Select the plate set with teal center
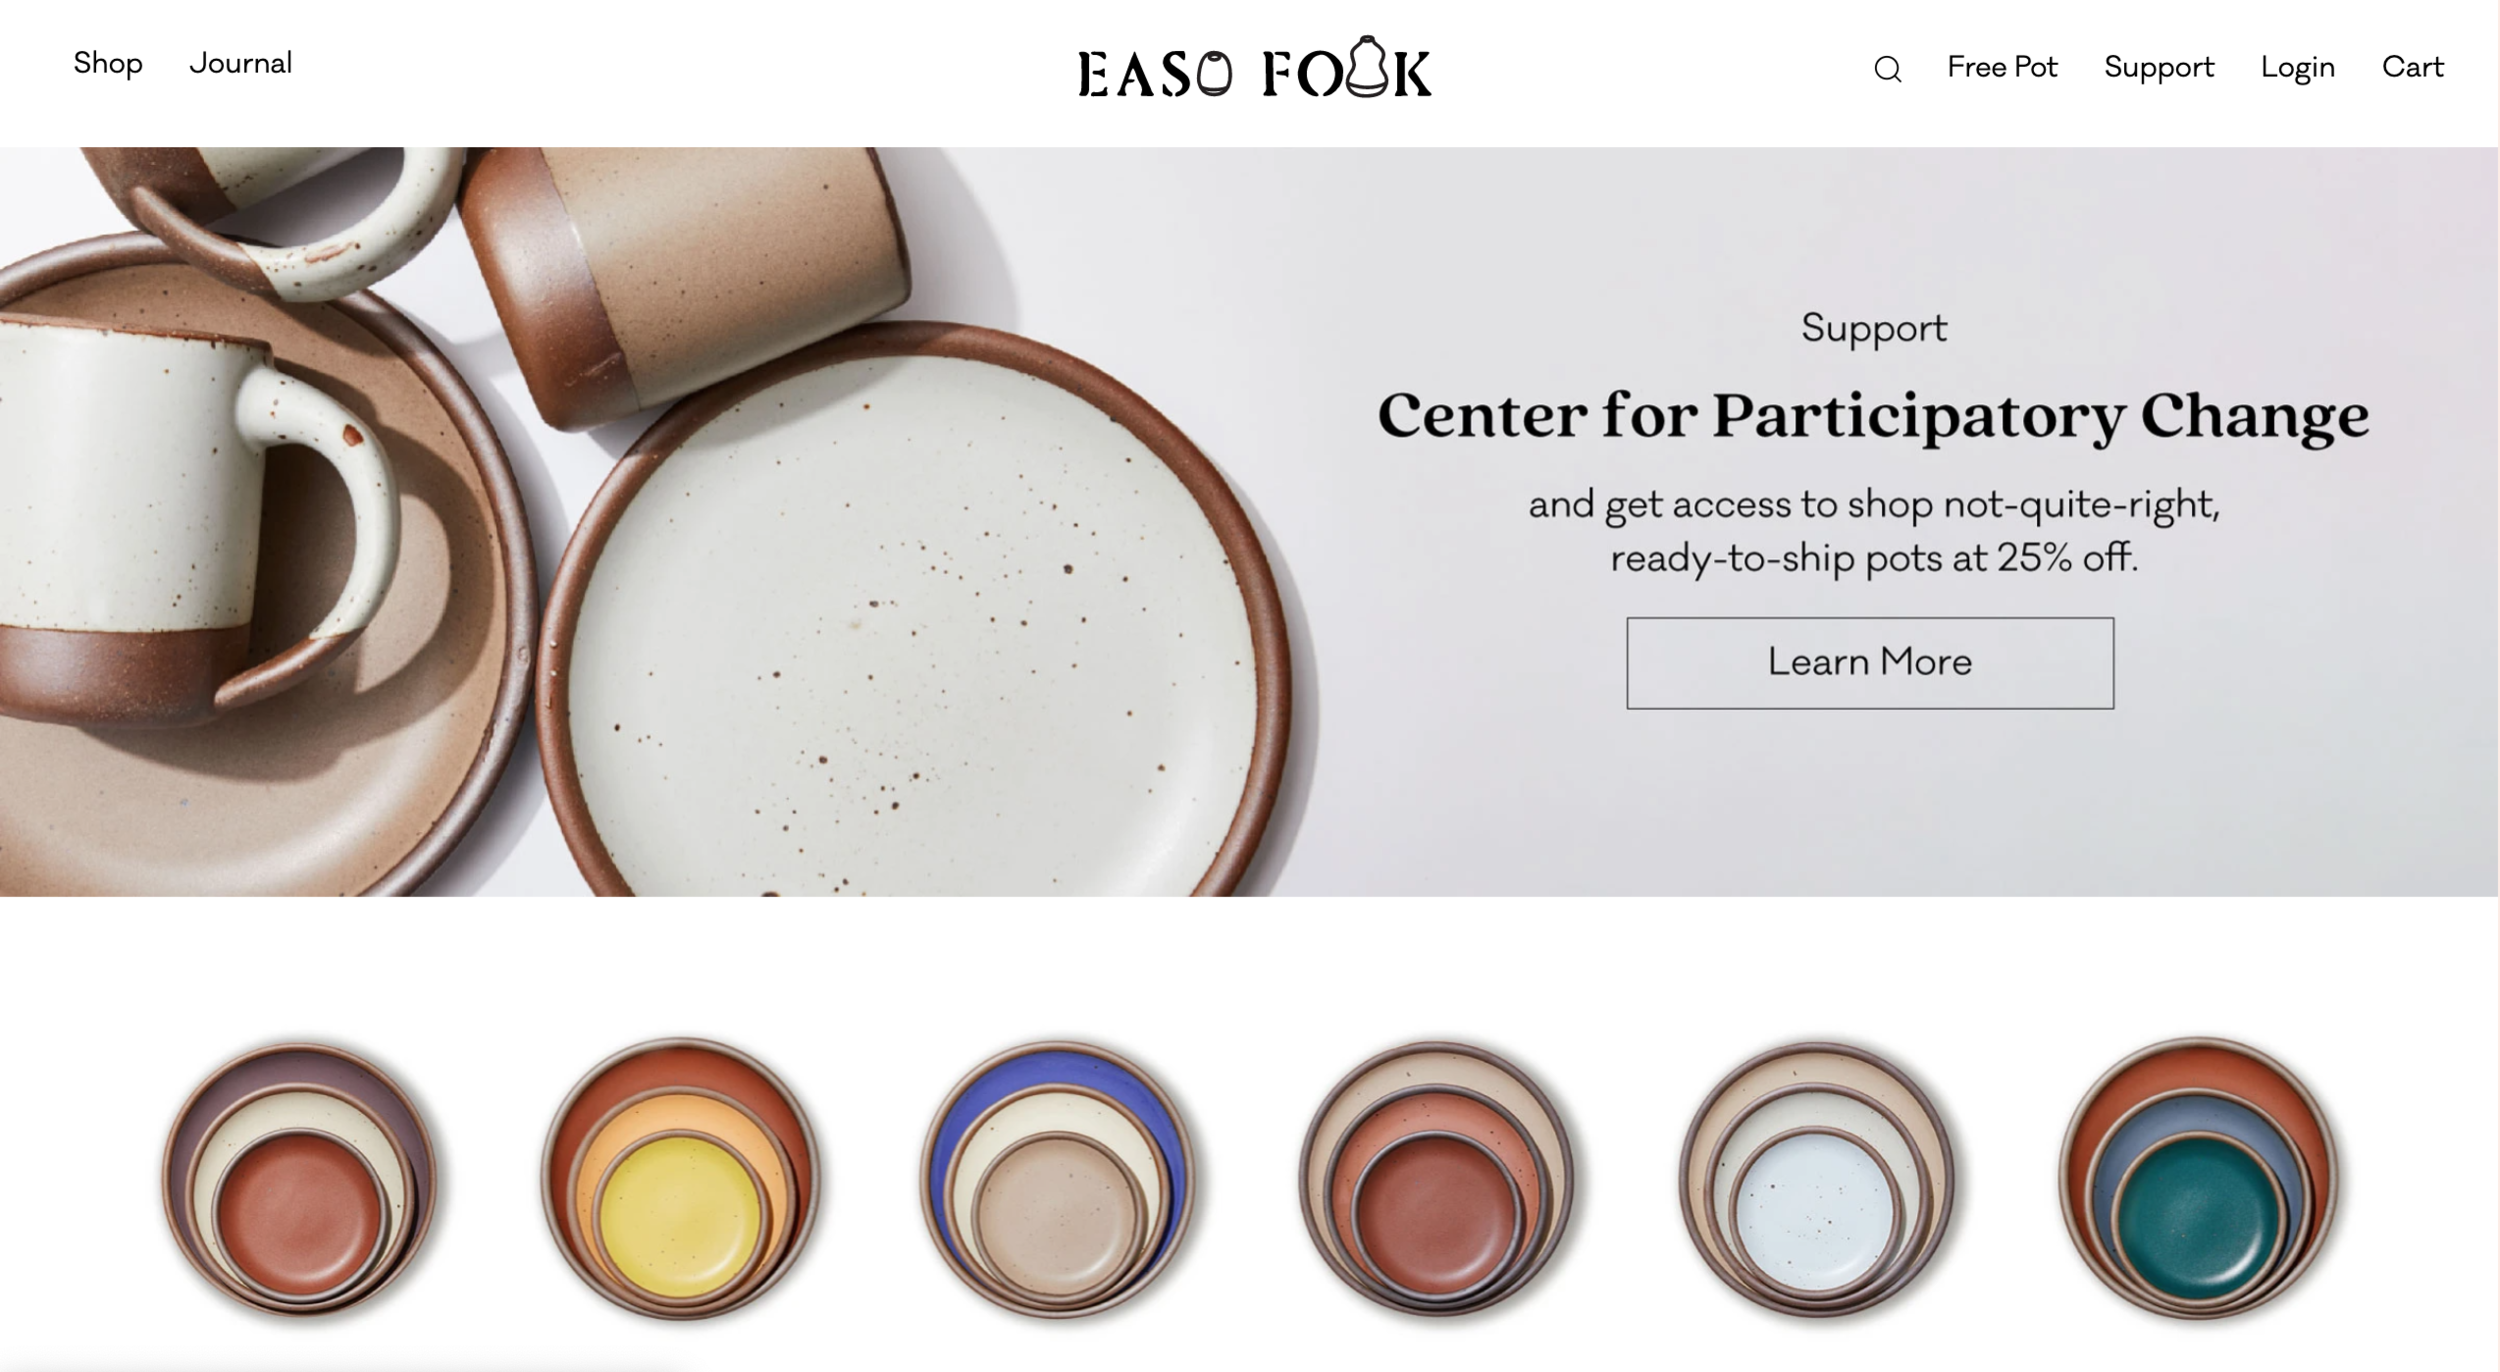Image resolution: width=2500 pixels, height=1372 pixels. (x=2198, y=1180)
